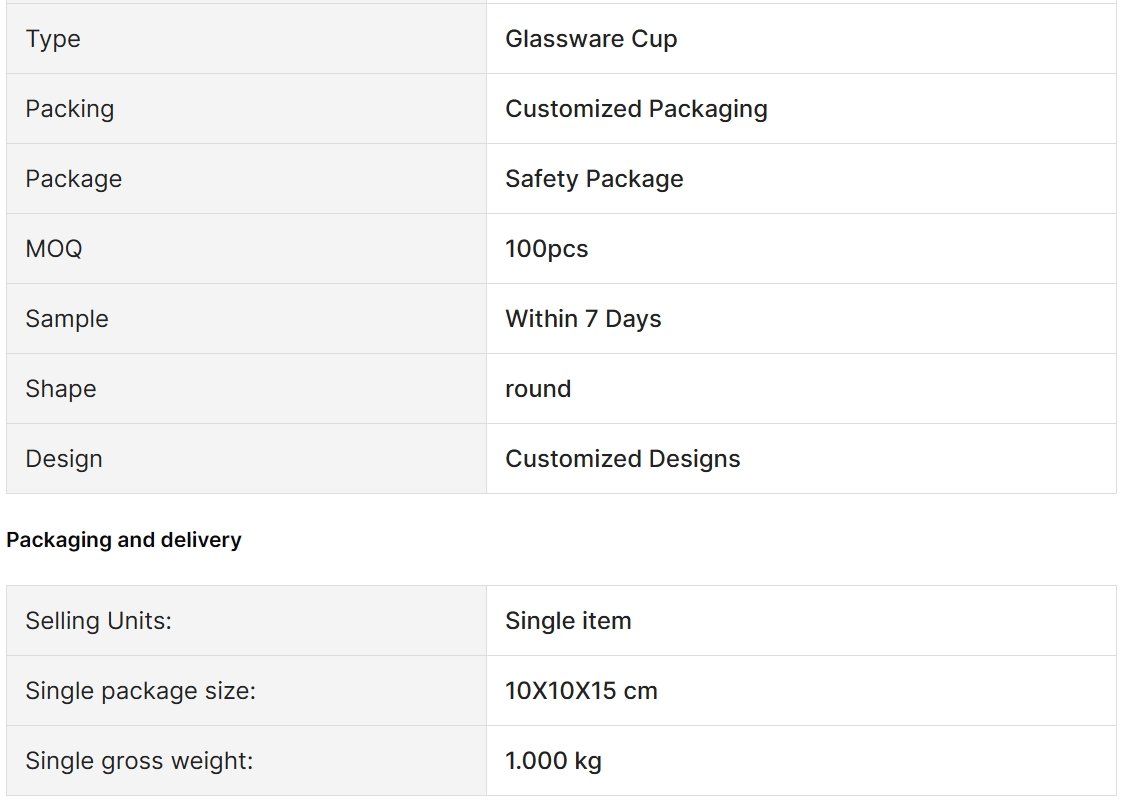The image size is (1141, 811).
Task: Select the round value
Action: [538, 389]
